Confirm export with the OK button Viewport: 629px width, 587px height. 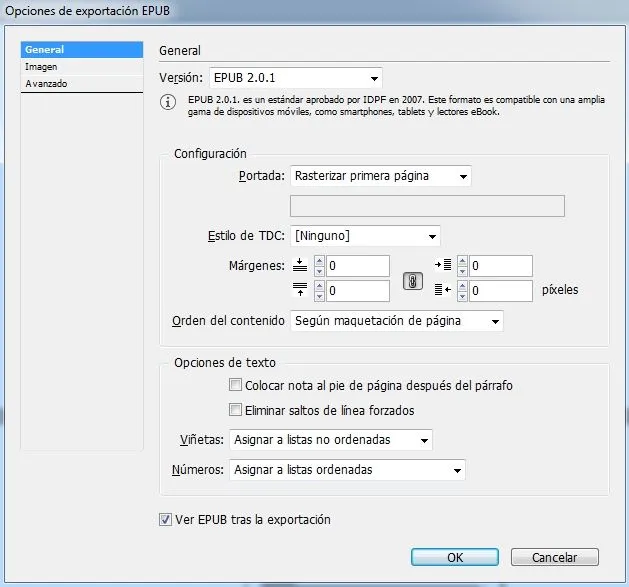455,557
